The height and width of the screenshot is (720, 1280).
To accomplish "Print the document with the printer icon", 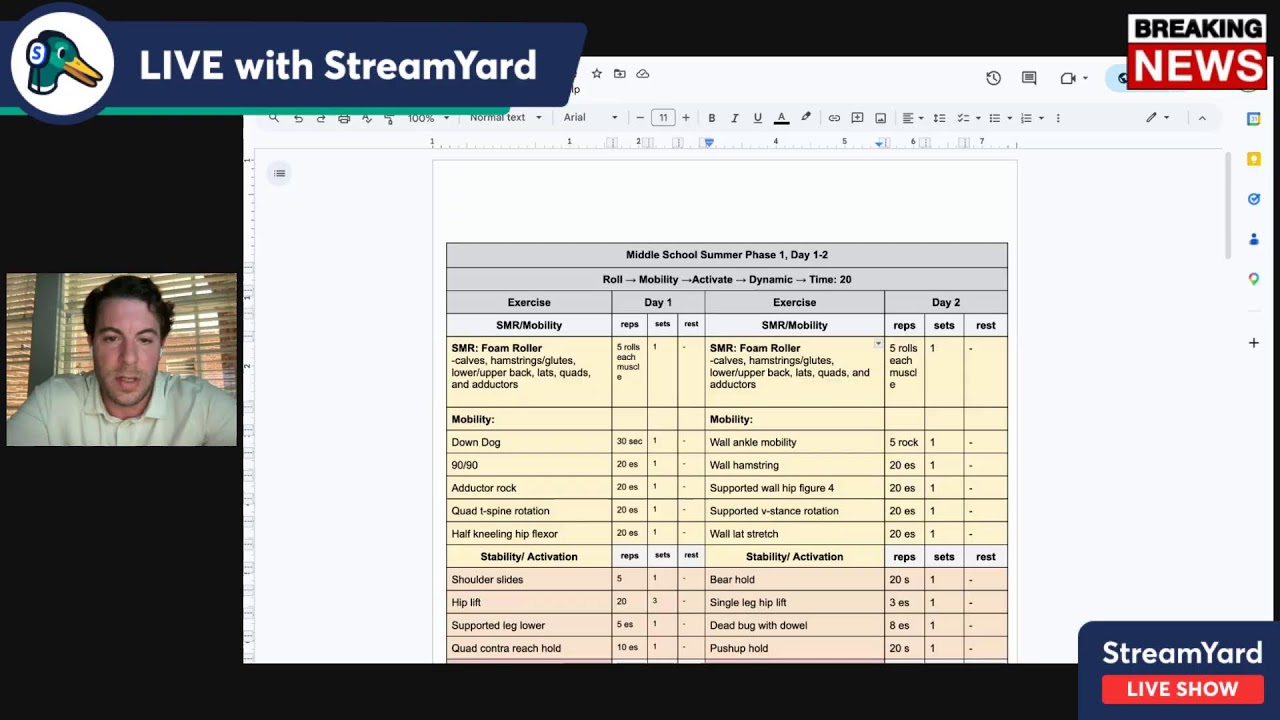I will point(344,118).
